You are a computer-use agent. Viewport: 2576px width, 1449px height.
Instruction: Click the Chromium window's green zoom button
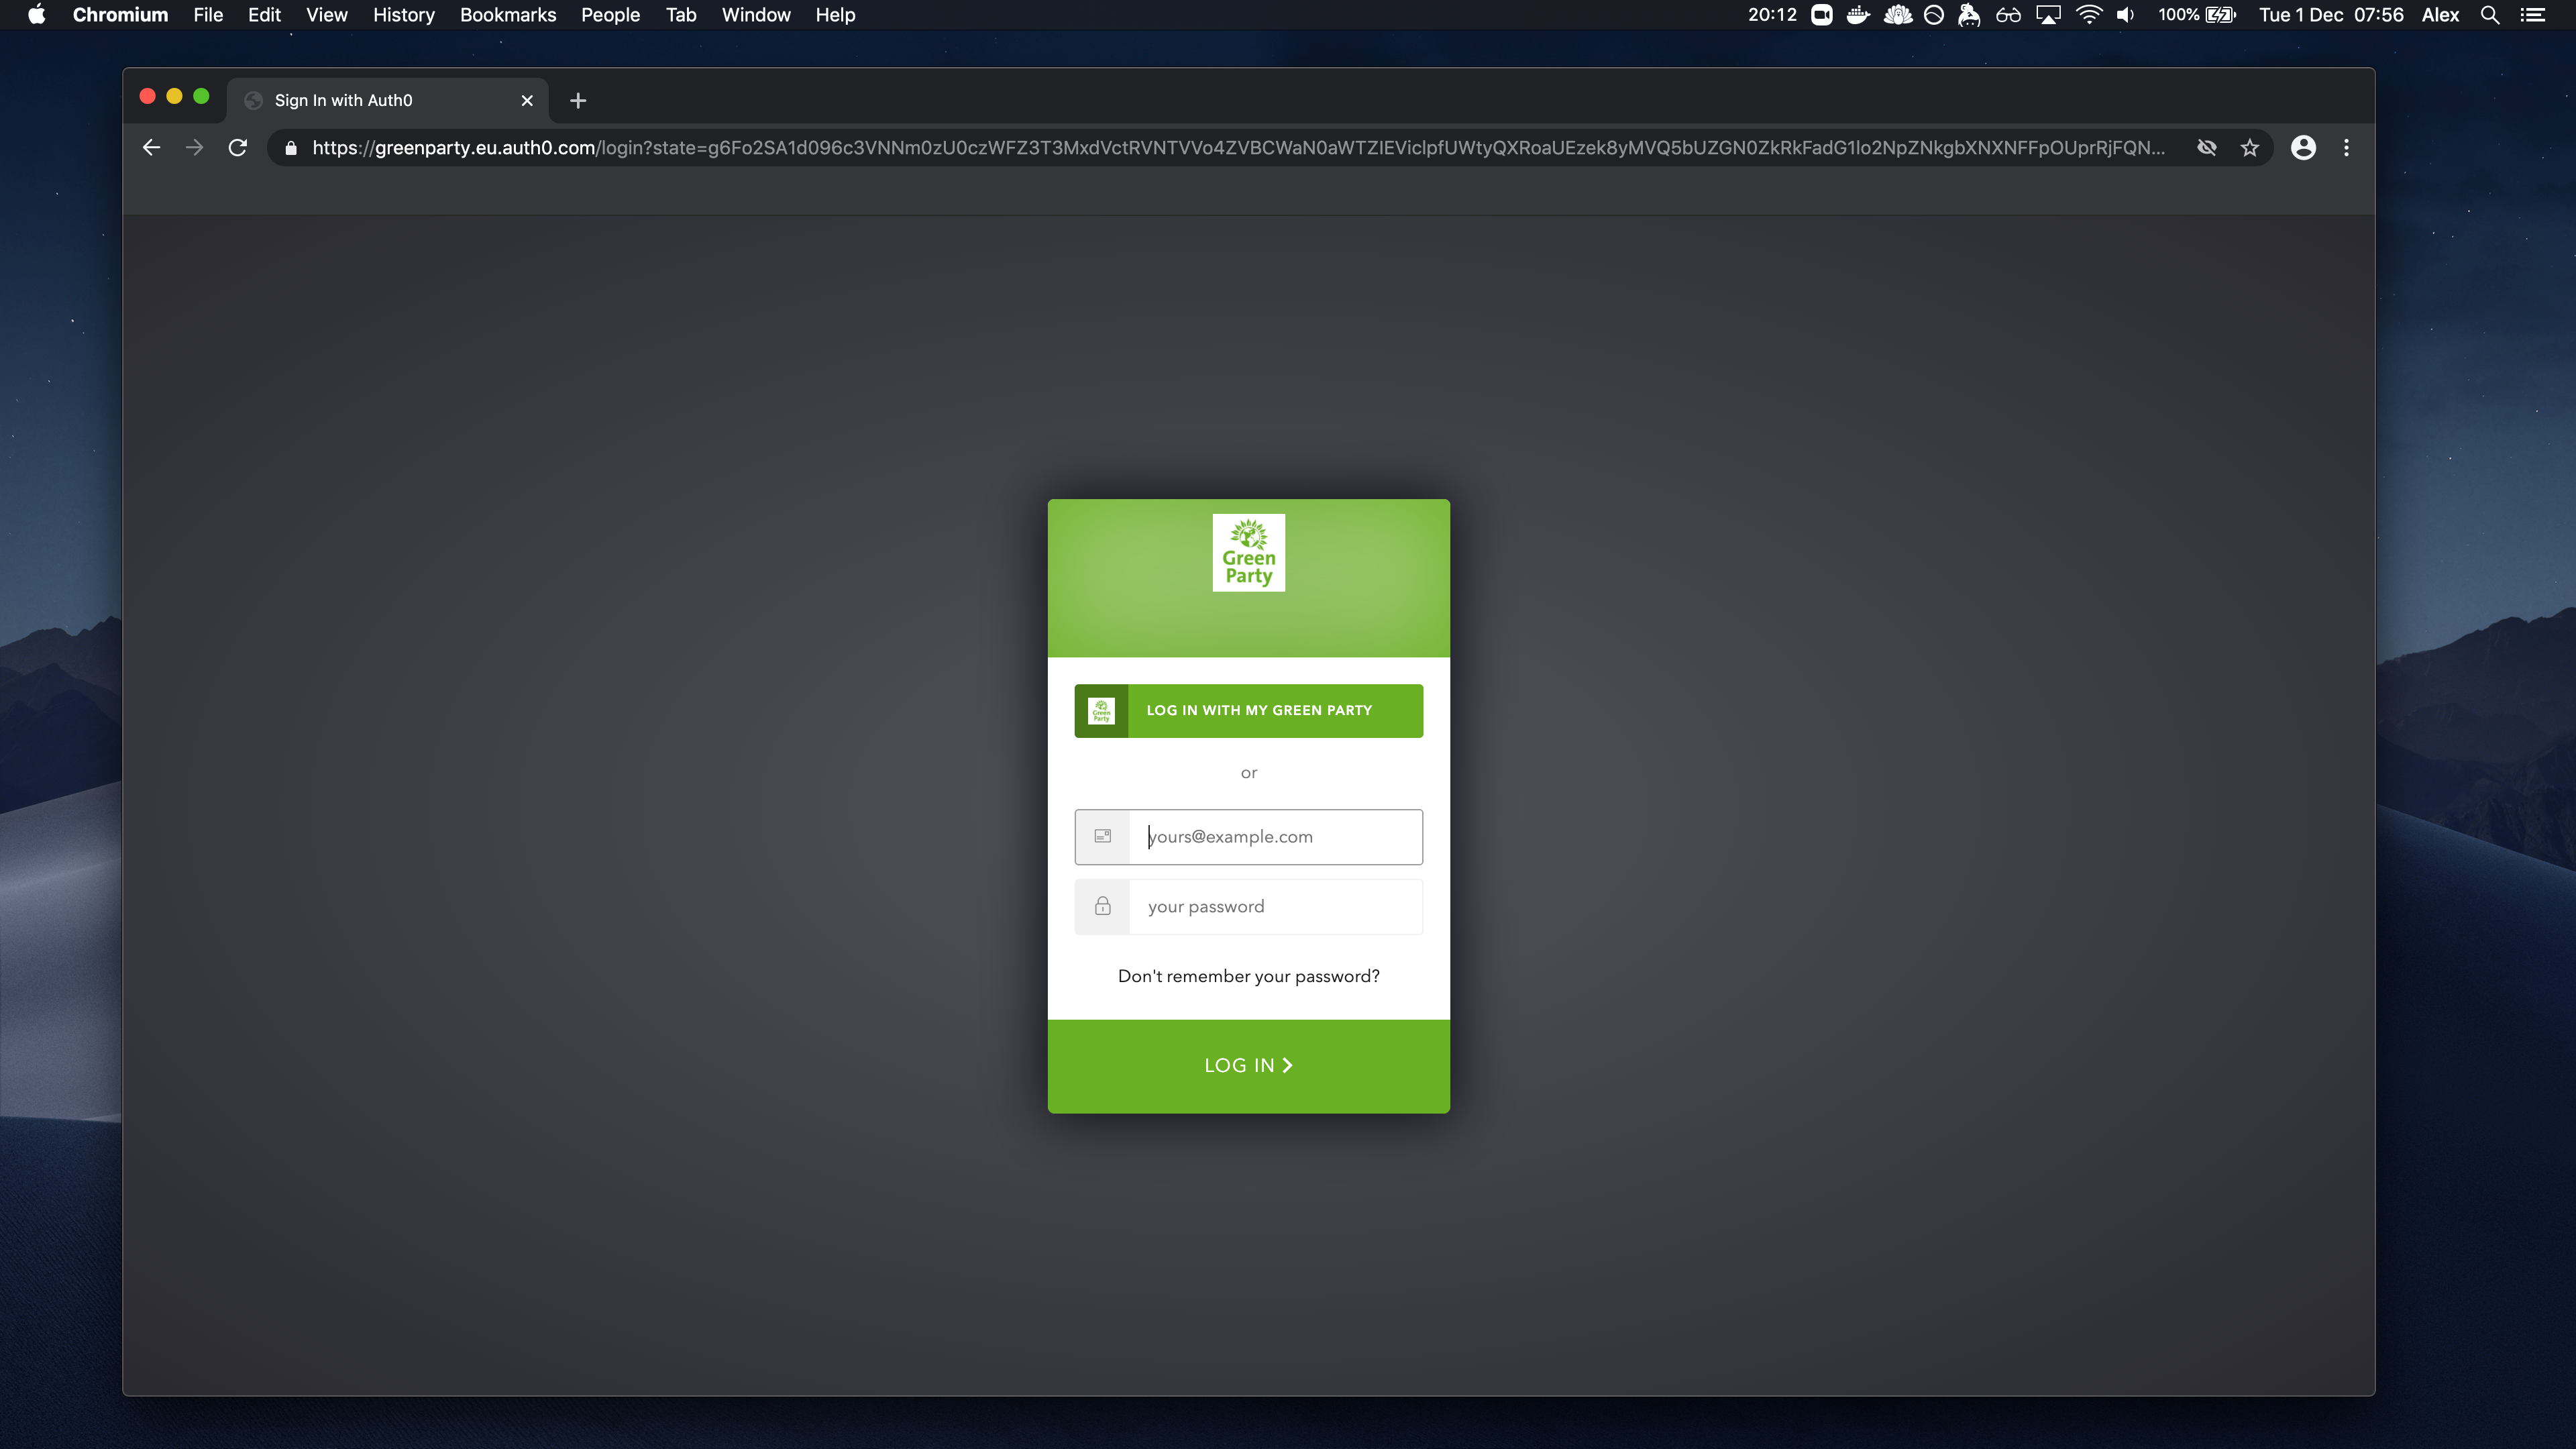pyautogui.click(x=201, y=96)
